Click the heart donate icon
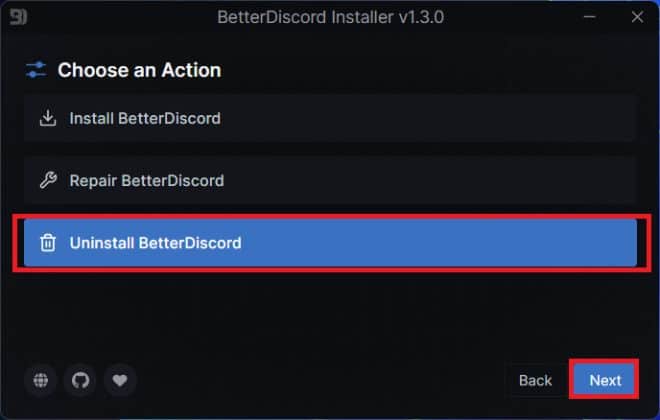This screenshot has height=420, width=660. pos(120,380)
